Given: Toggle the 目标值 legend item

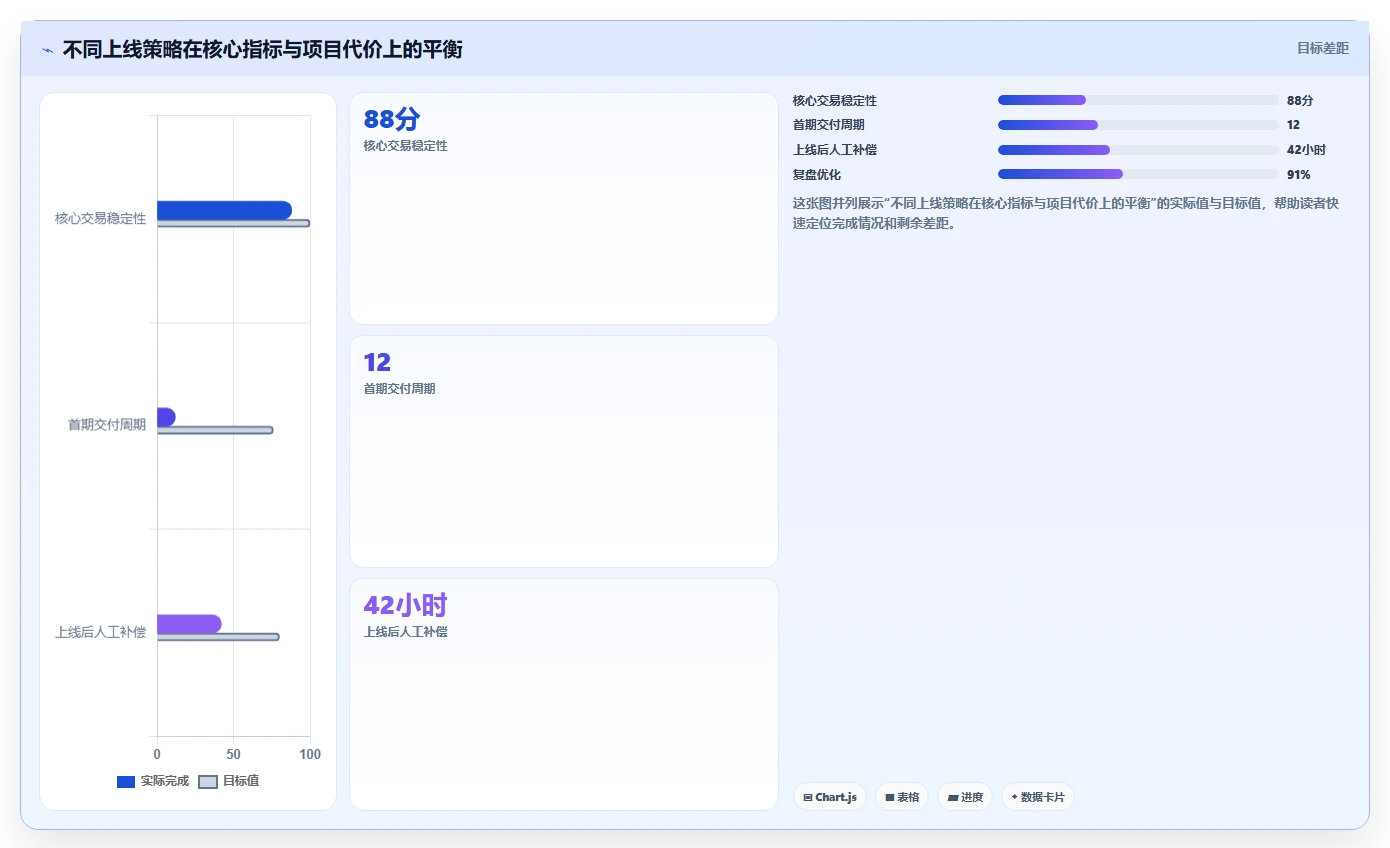Looking at the screenshot, I should (x=229, y=781).
